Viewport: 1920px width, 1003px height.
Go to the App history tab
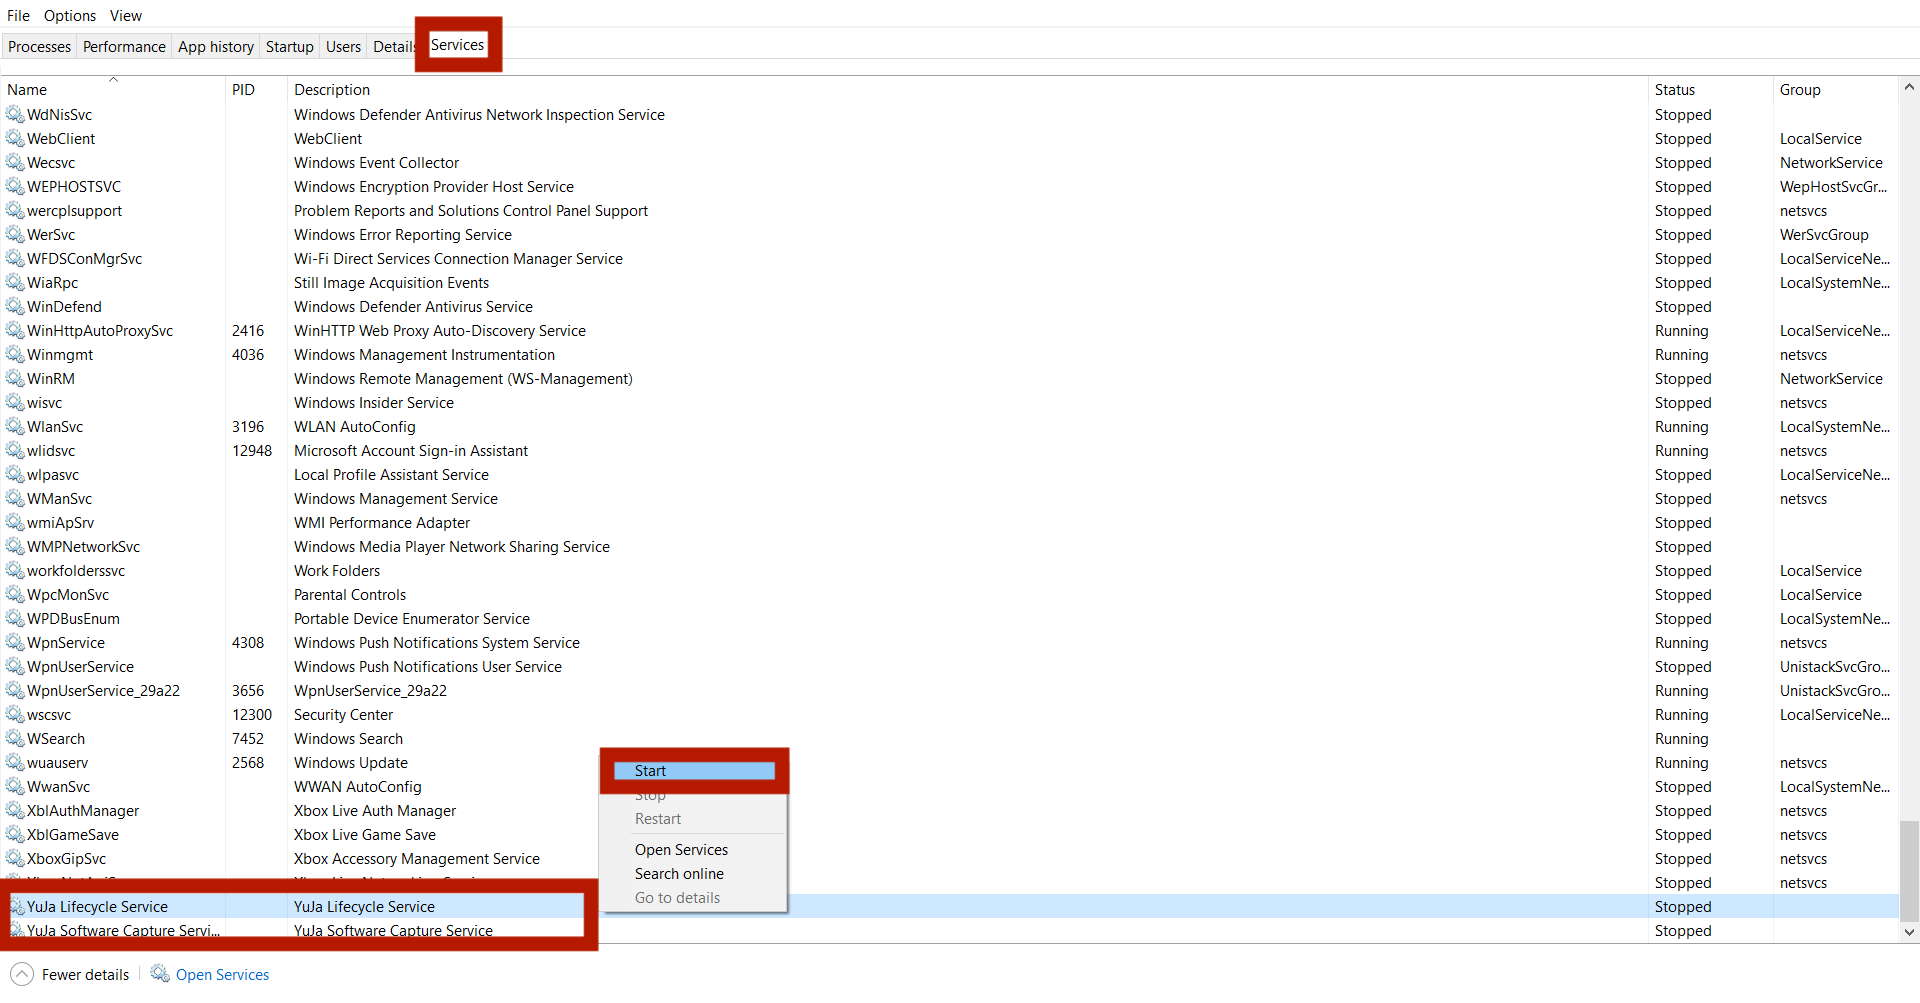tap(216, 46)
